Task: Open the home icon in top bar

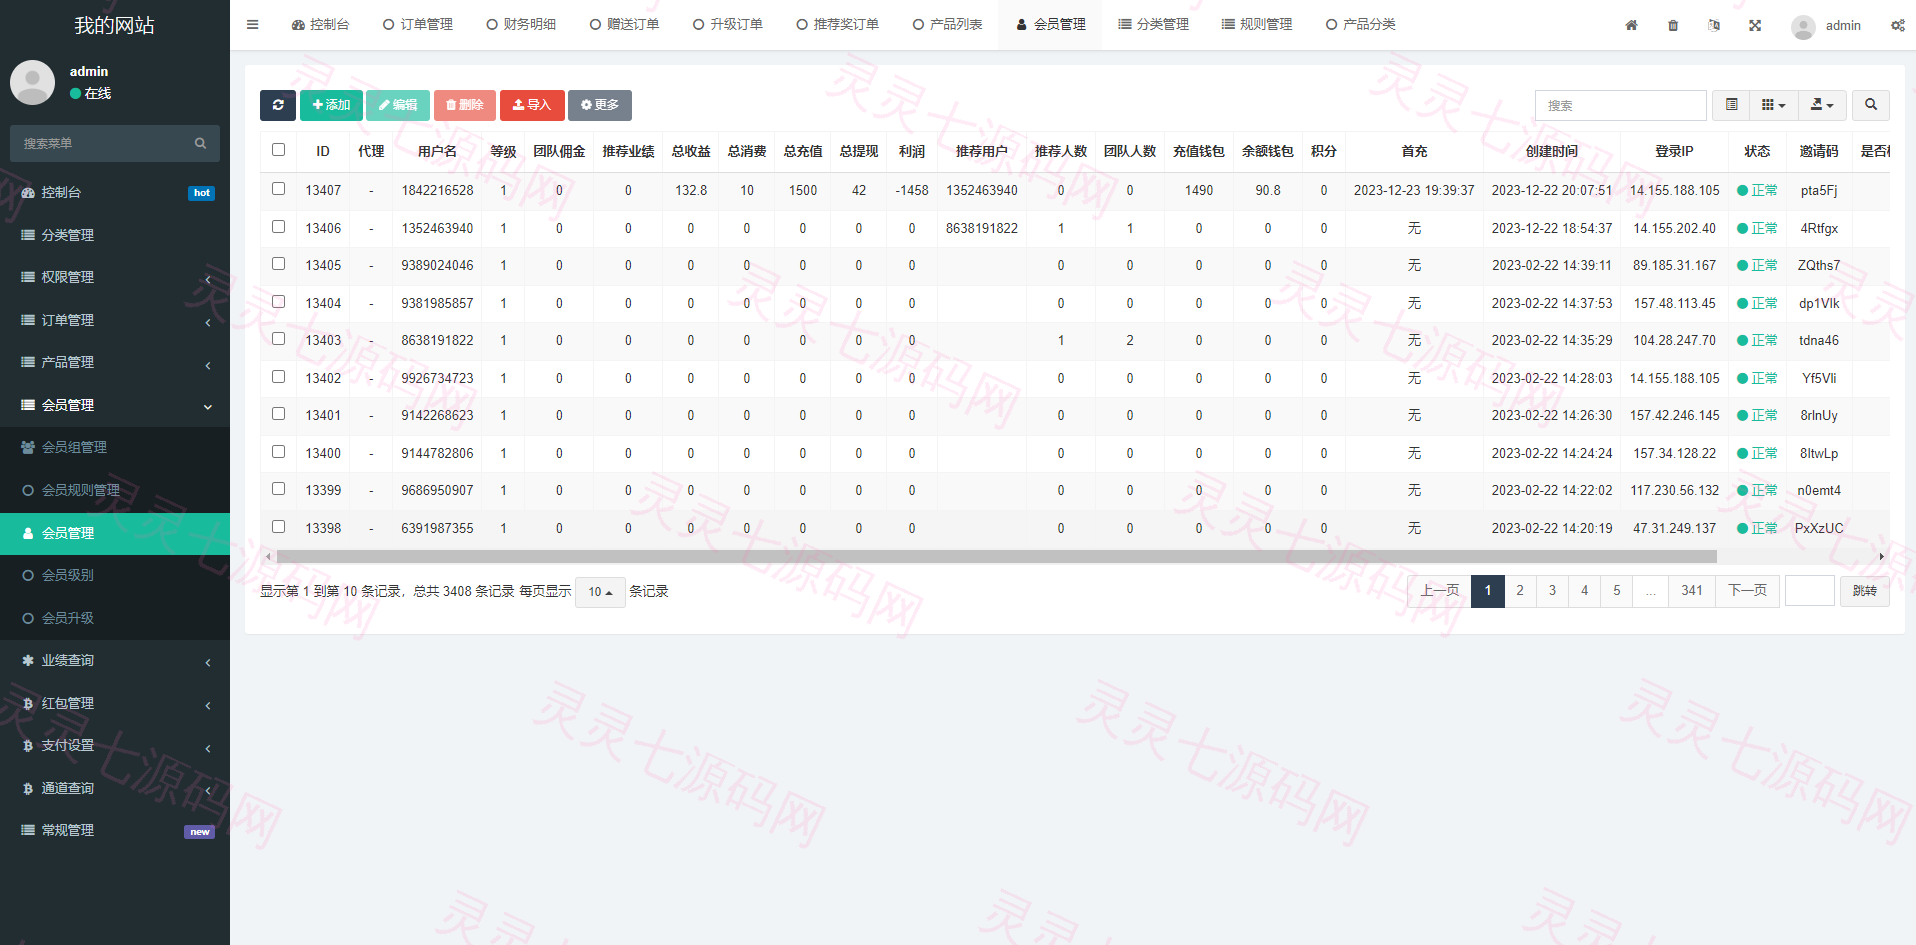Action: 1631,25
